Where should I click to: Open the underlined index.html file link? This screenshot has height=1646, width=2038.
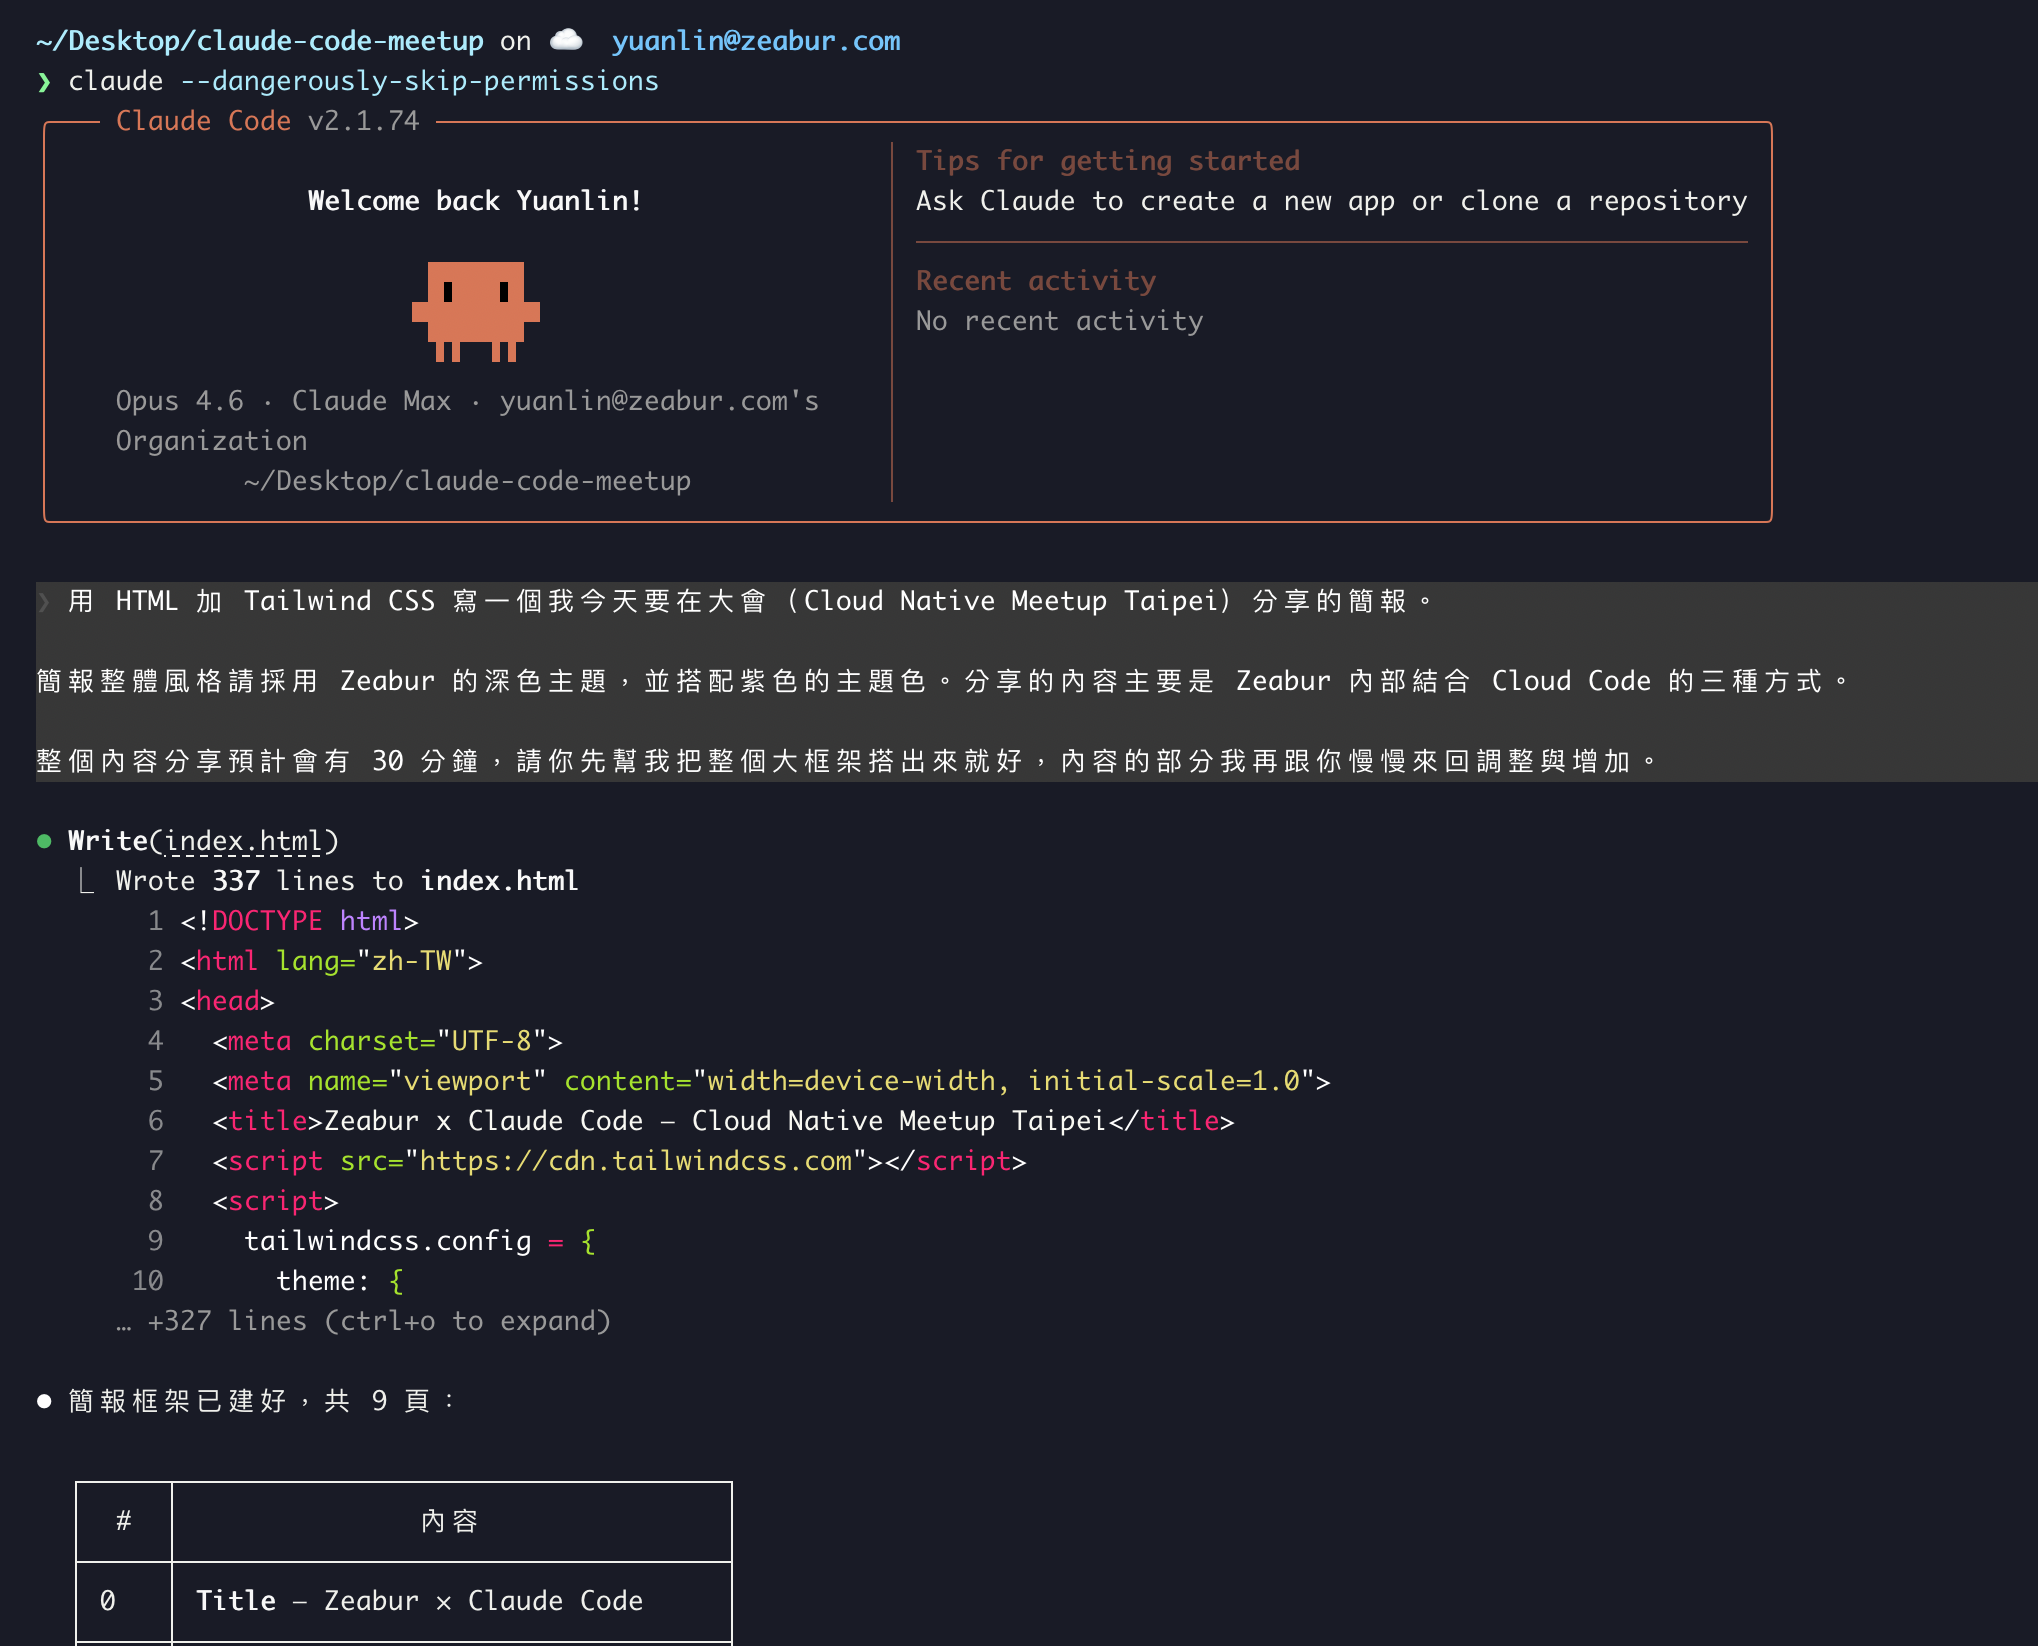tap(244, 841)
